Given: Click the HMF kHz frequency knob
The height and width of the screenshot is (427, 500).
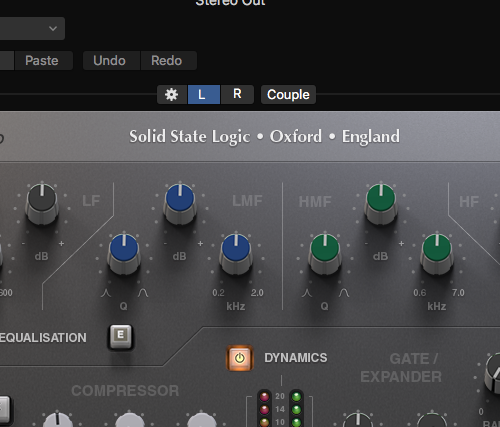Looking at the screenshot, I should pos(437,253).
